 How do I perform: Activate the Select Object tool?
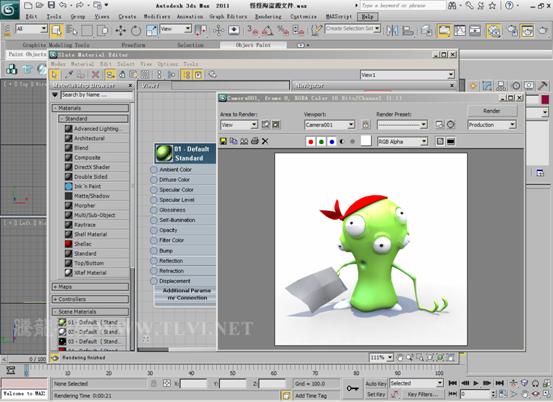[56, 31]
